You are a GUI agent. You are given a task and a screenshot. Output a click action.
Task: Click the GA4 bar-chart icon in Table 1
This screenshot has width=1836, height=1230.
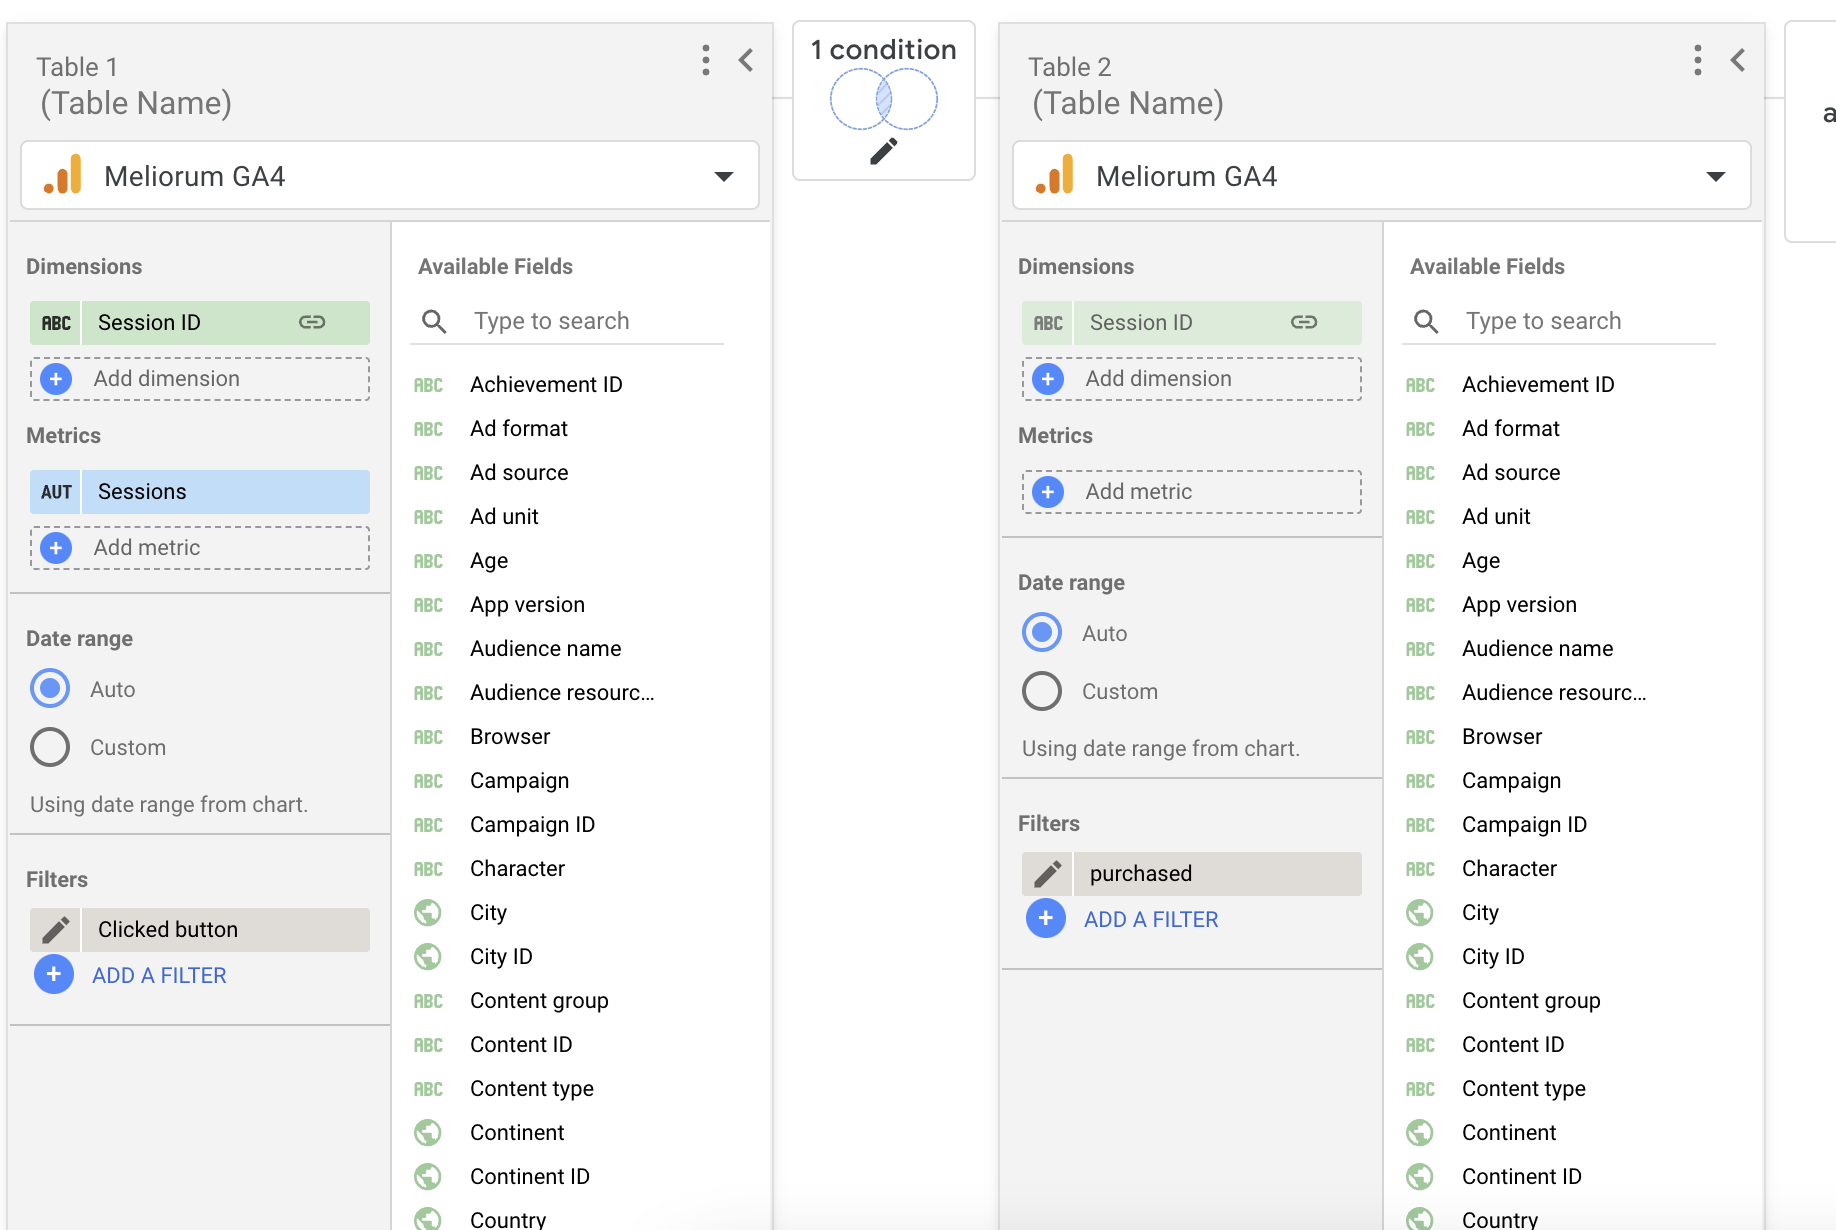click(x=62, y=175)
